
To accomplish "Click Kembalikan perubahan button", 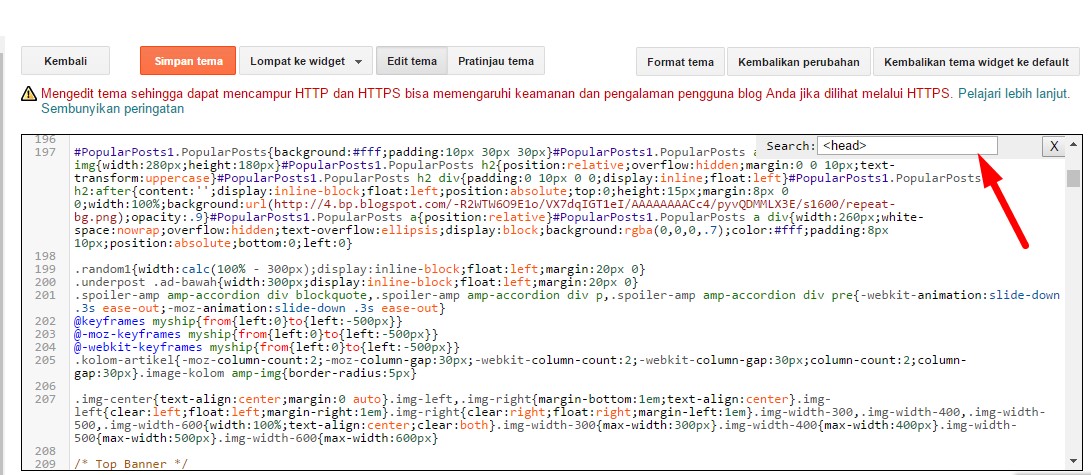I will tap(799, 62).
